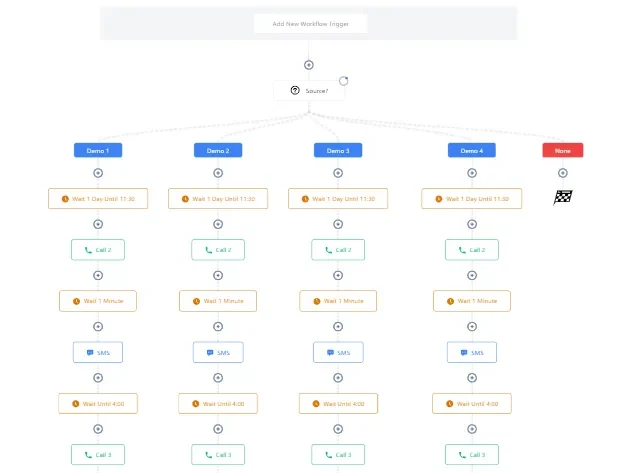Image resolution: width=627 pixels, height=473 pixels.
Task: Open Wait 1 Minute in Demo 3
Action: point(338,301)
